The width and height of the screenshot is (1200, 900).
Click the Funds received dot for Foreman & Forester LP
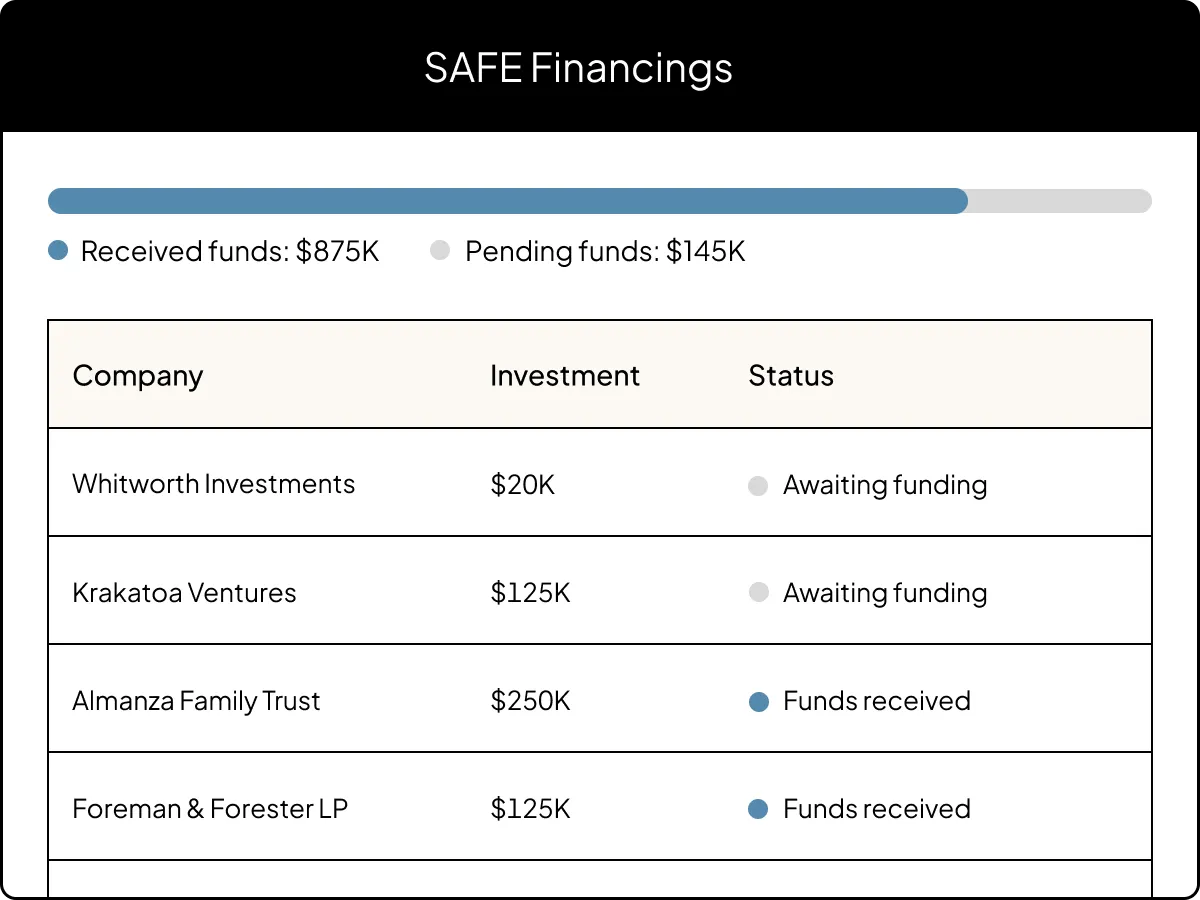758,809
